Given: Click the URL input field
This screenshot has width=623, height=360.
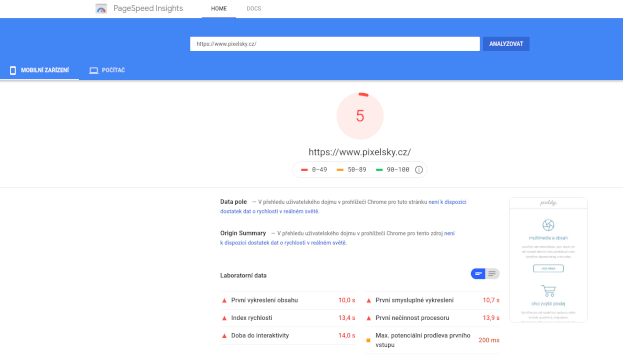Looking at the screenshot, I should (335, 44).
